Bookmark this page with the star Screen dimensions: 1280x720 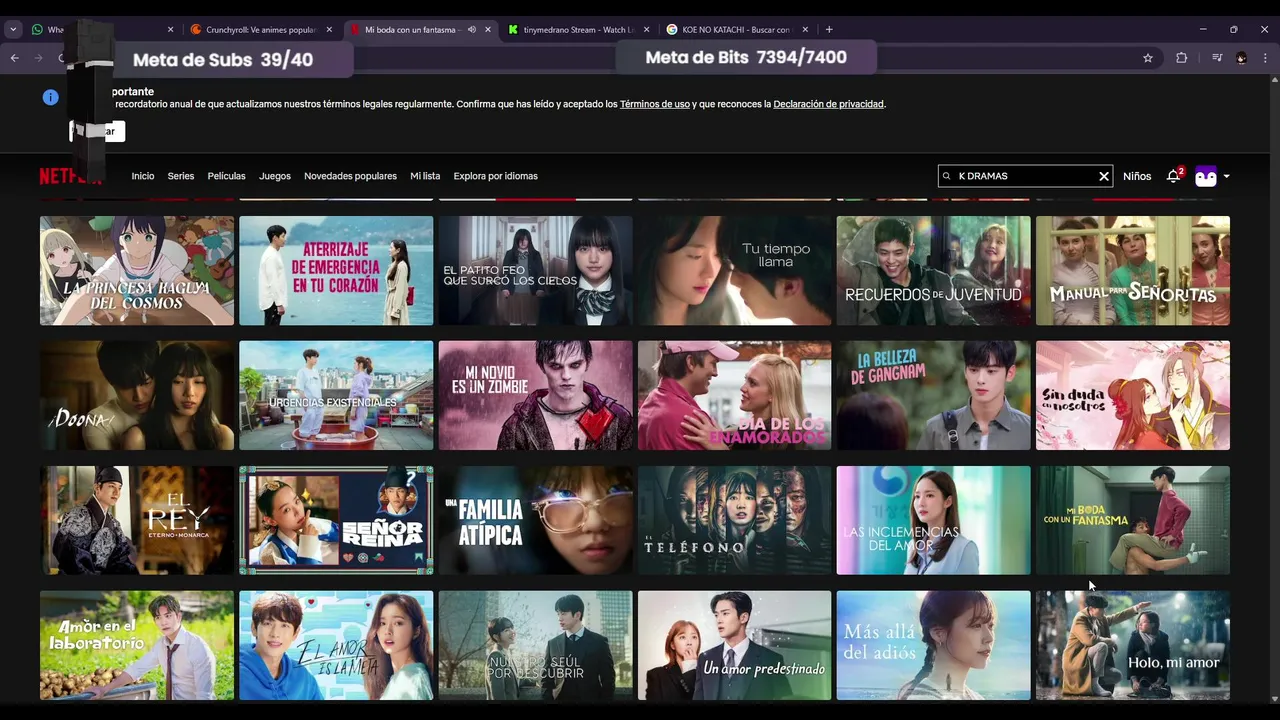1148,58
